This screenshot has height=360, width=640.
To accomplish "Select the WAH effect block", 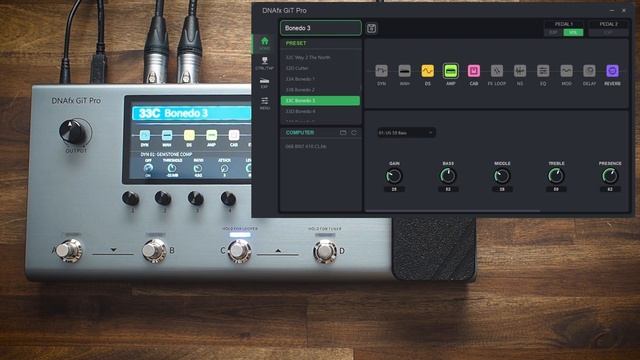I will coord(404,71).
